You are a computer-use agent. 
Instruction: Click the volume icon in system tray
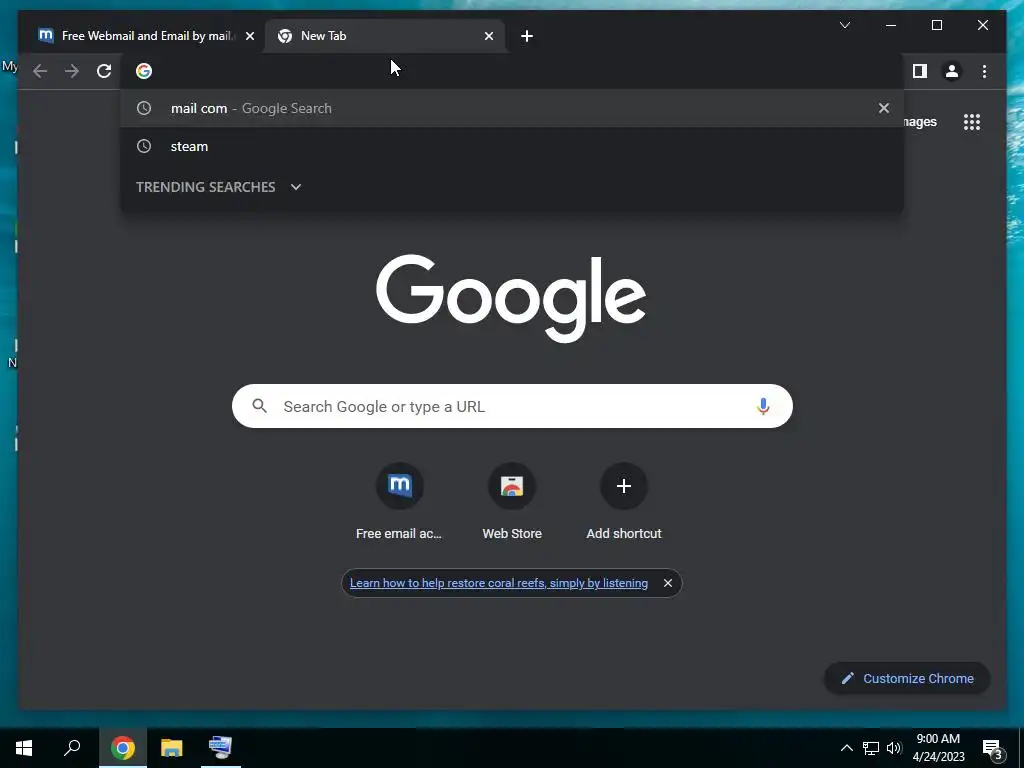pyautogui.click(x=894, y=748)
